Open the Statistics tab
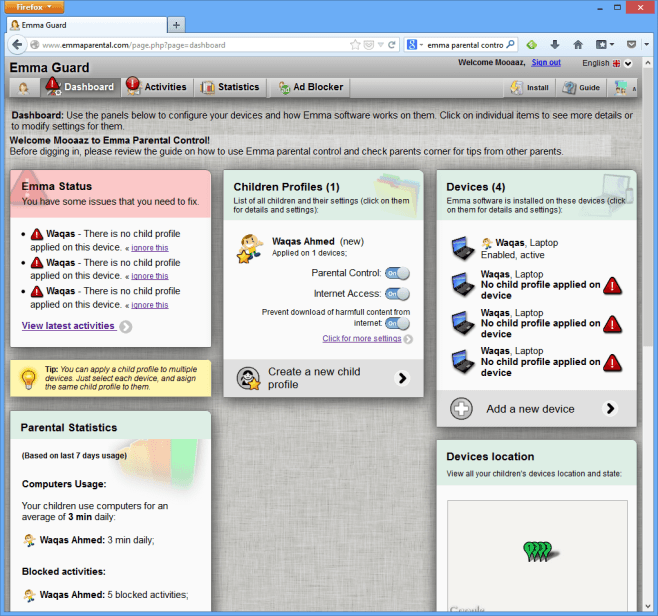 [x=230, y=87]
